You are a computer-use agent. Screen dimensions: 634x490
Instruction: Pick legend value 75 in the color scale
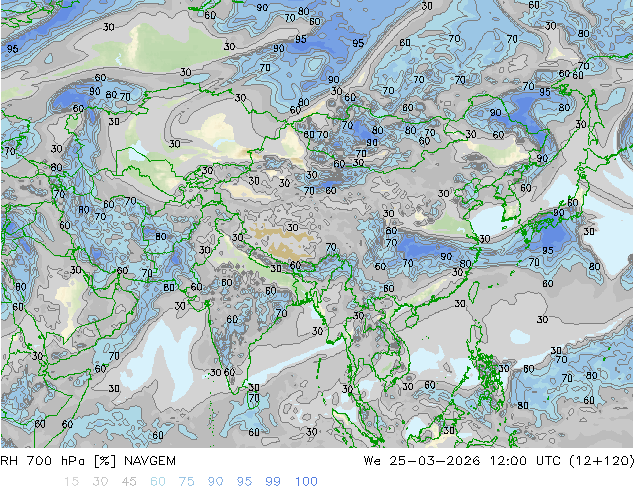tap(186, 482)
